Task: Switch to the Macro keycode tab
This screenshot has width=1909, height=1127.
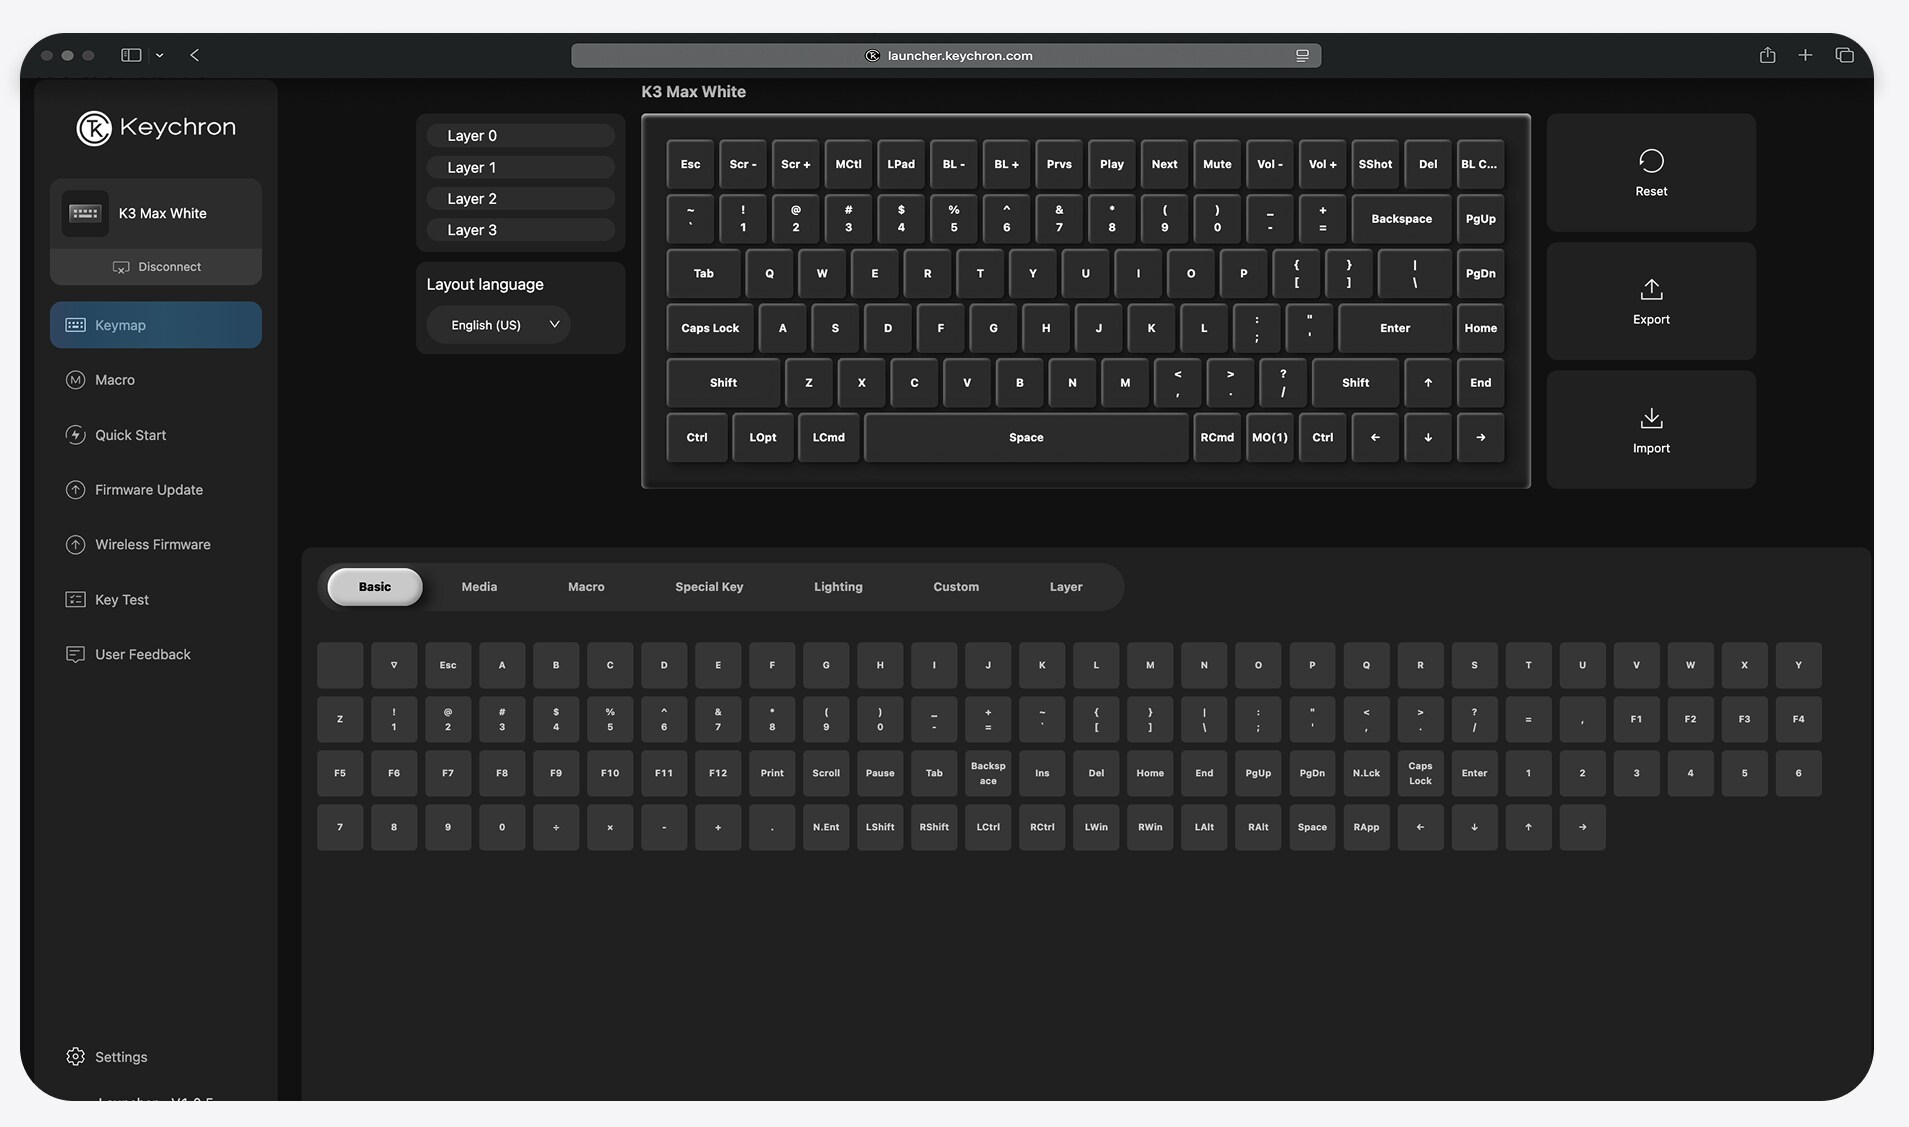Action: coord(586,587)
